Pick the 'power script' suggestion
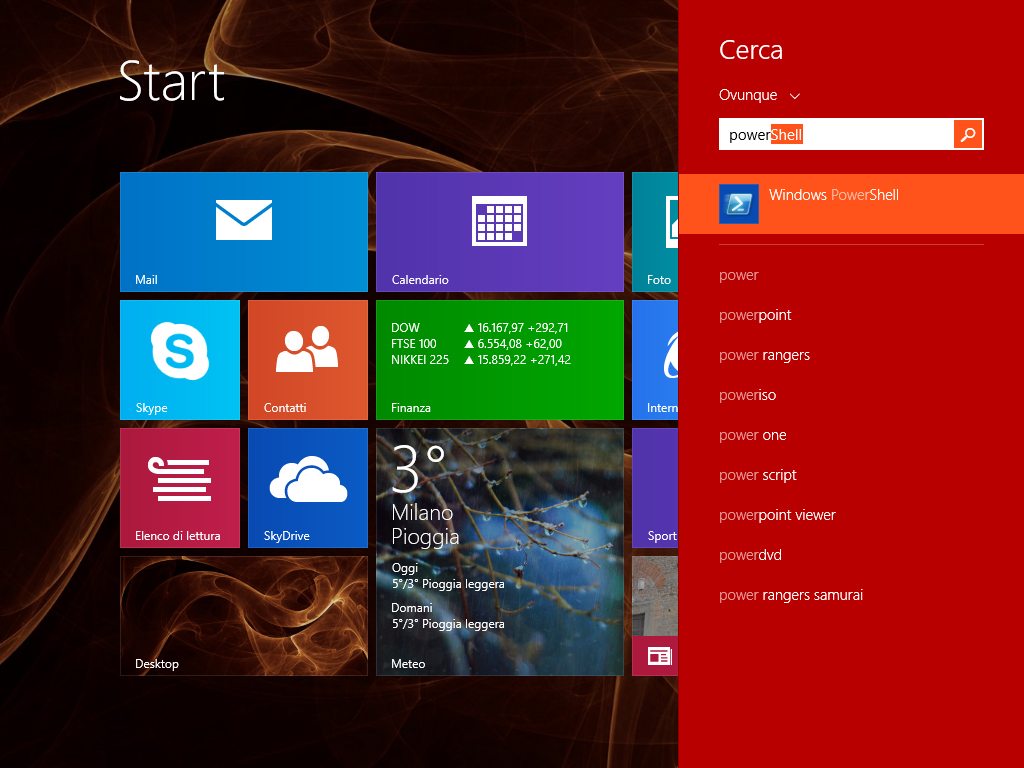The width and height of the screenshot is (1024, 768). 757,475
